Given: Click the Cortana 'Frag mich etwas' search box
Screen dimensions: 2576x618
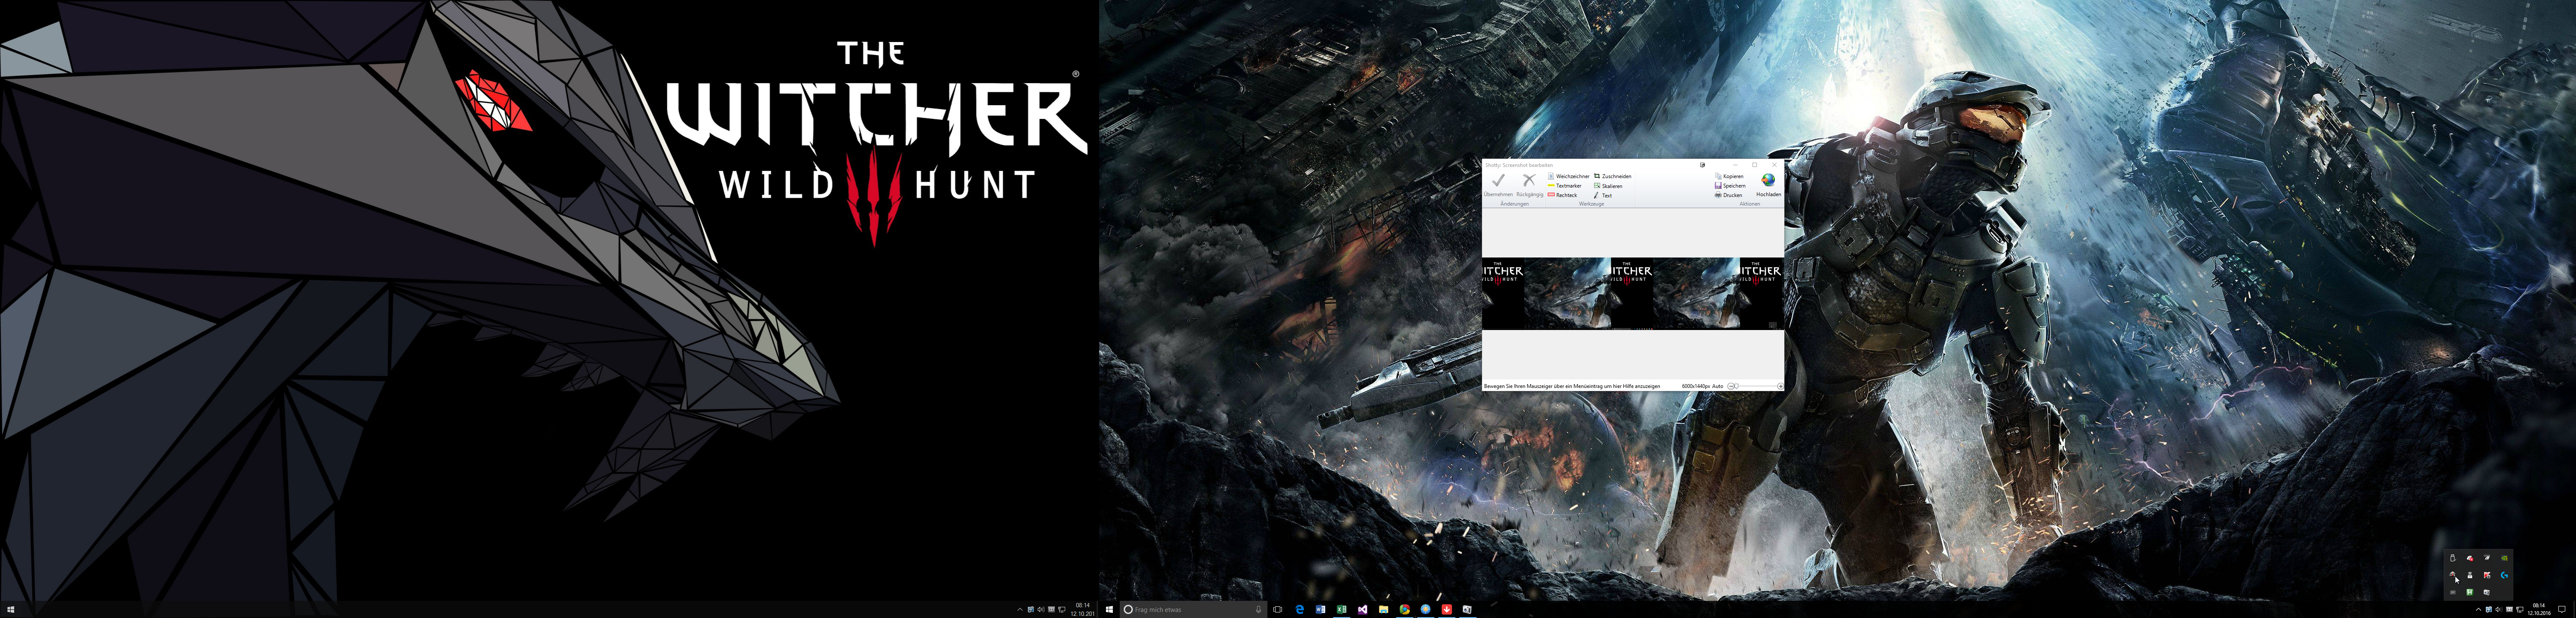Looking at the screenshot, I should (x=1194, y=609).
